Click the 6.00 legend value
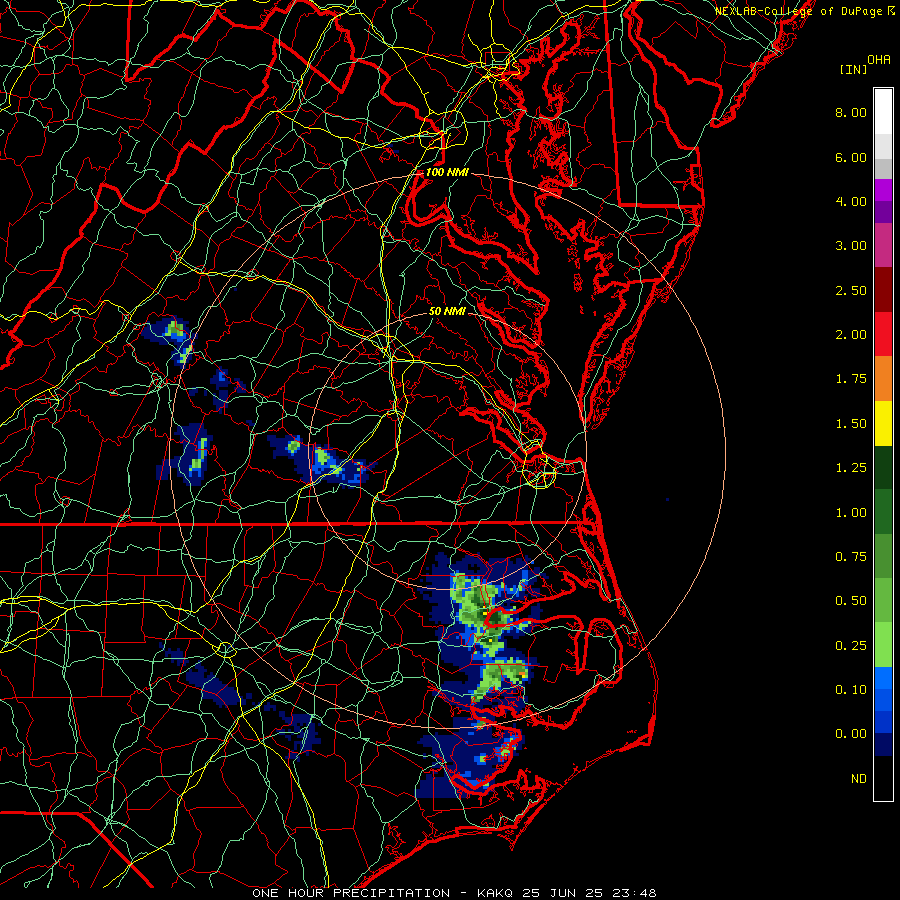The image size is (900, 900). [x=851, y=157]
